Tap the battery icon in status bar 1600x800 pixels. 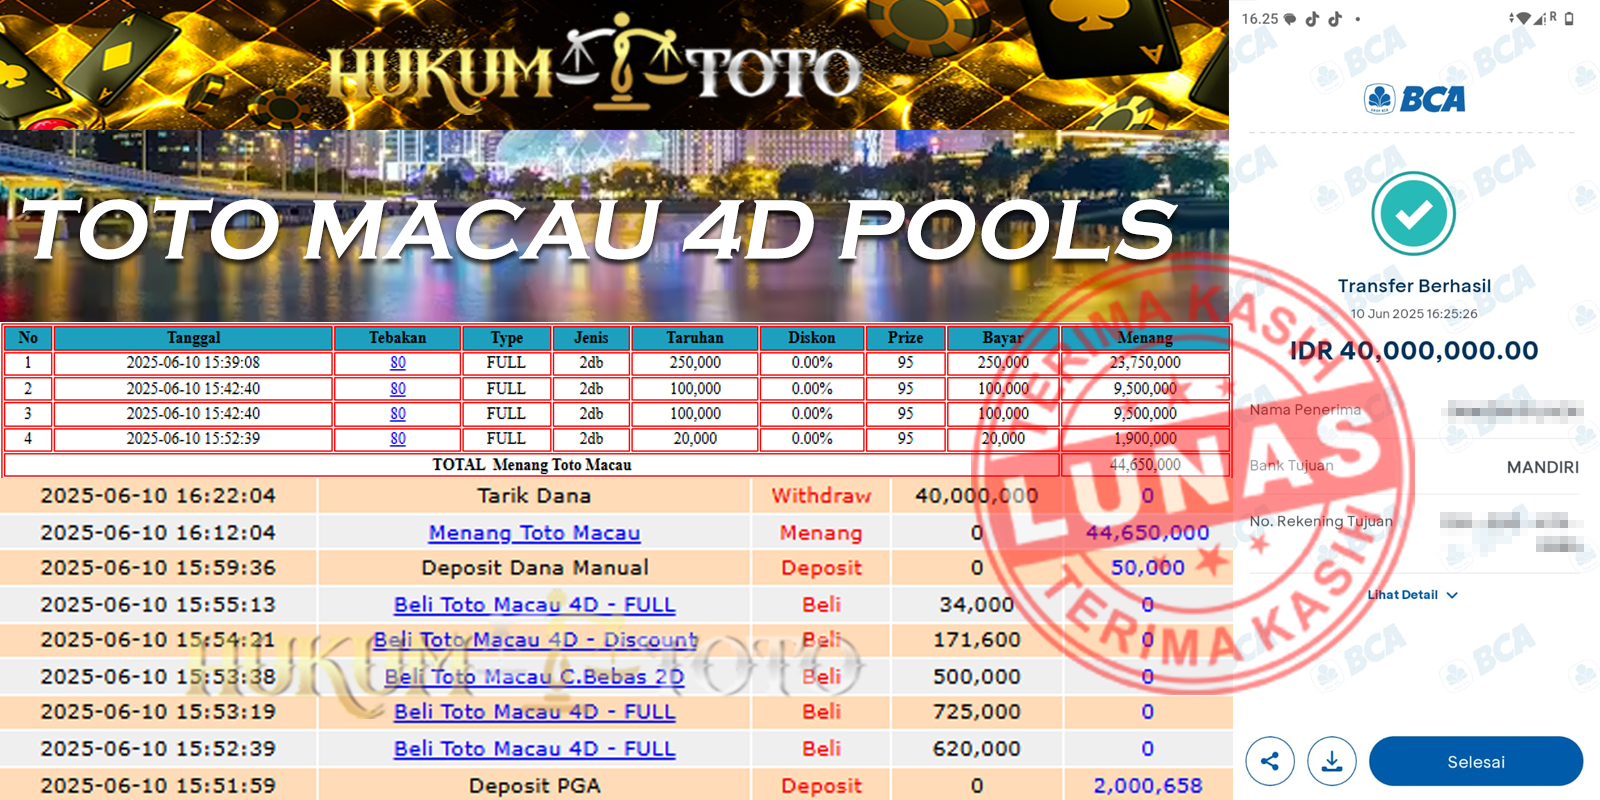coord(1569,18)
